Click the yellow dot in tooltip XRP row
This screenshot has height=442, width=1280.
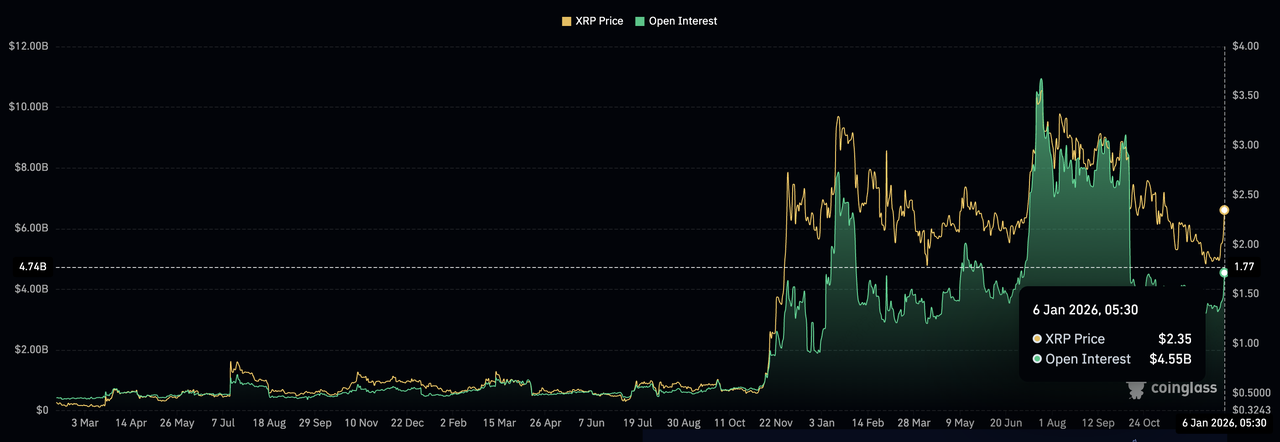click(1037, 339)
